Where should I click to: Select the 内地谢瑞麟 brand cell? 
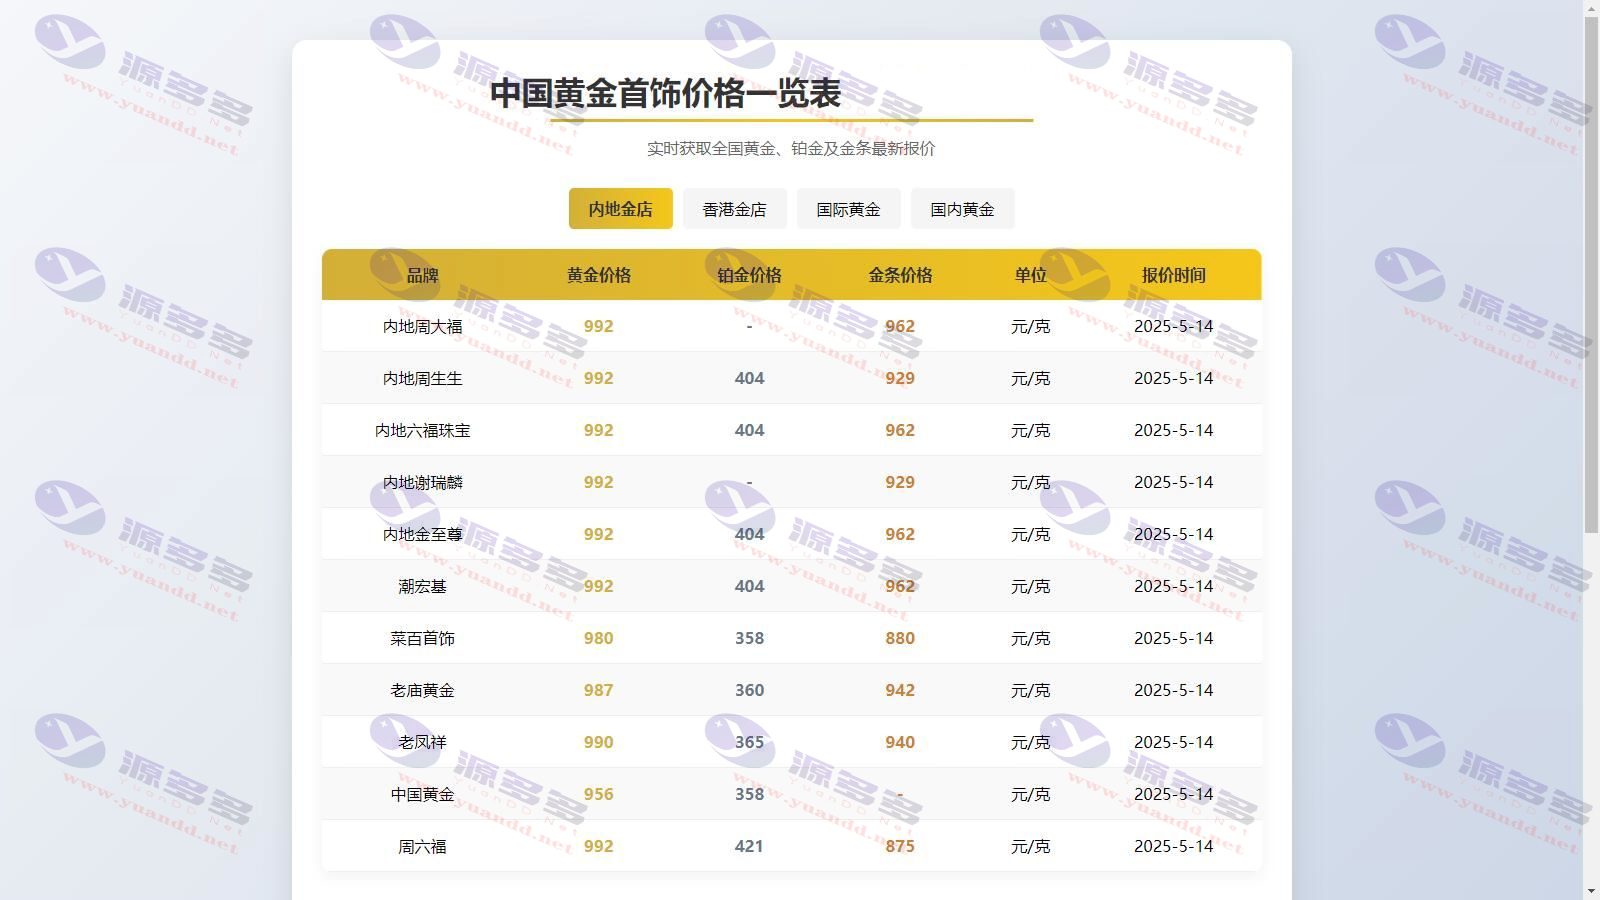(422, 482)
